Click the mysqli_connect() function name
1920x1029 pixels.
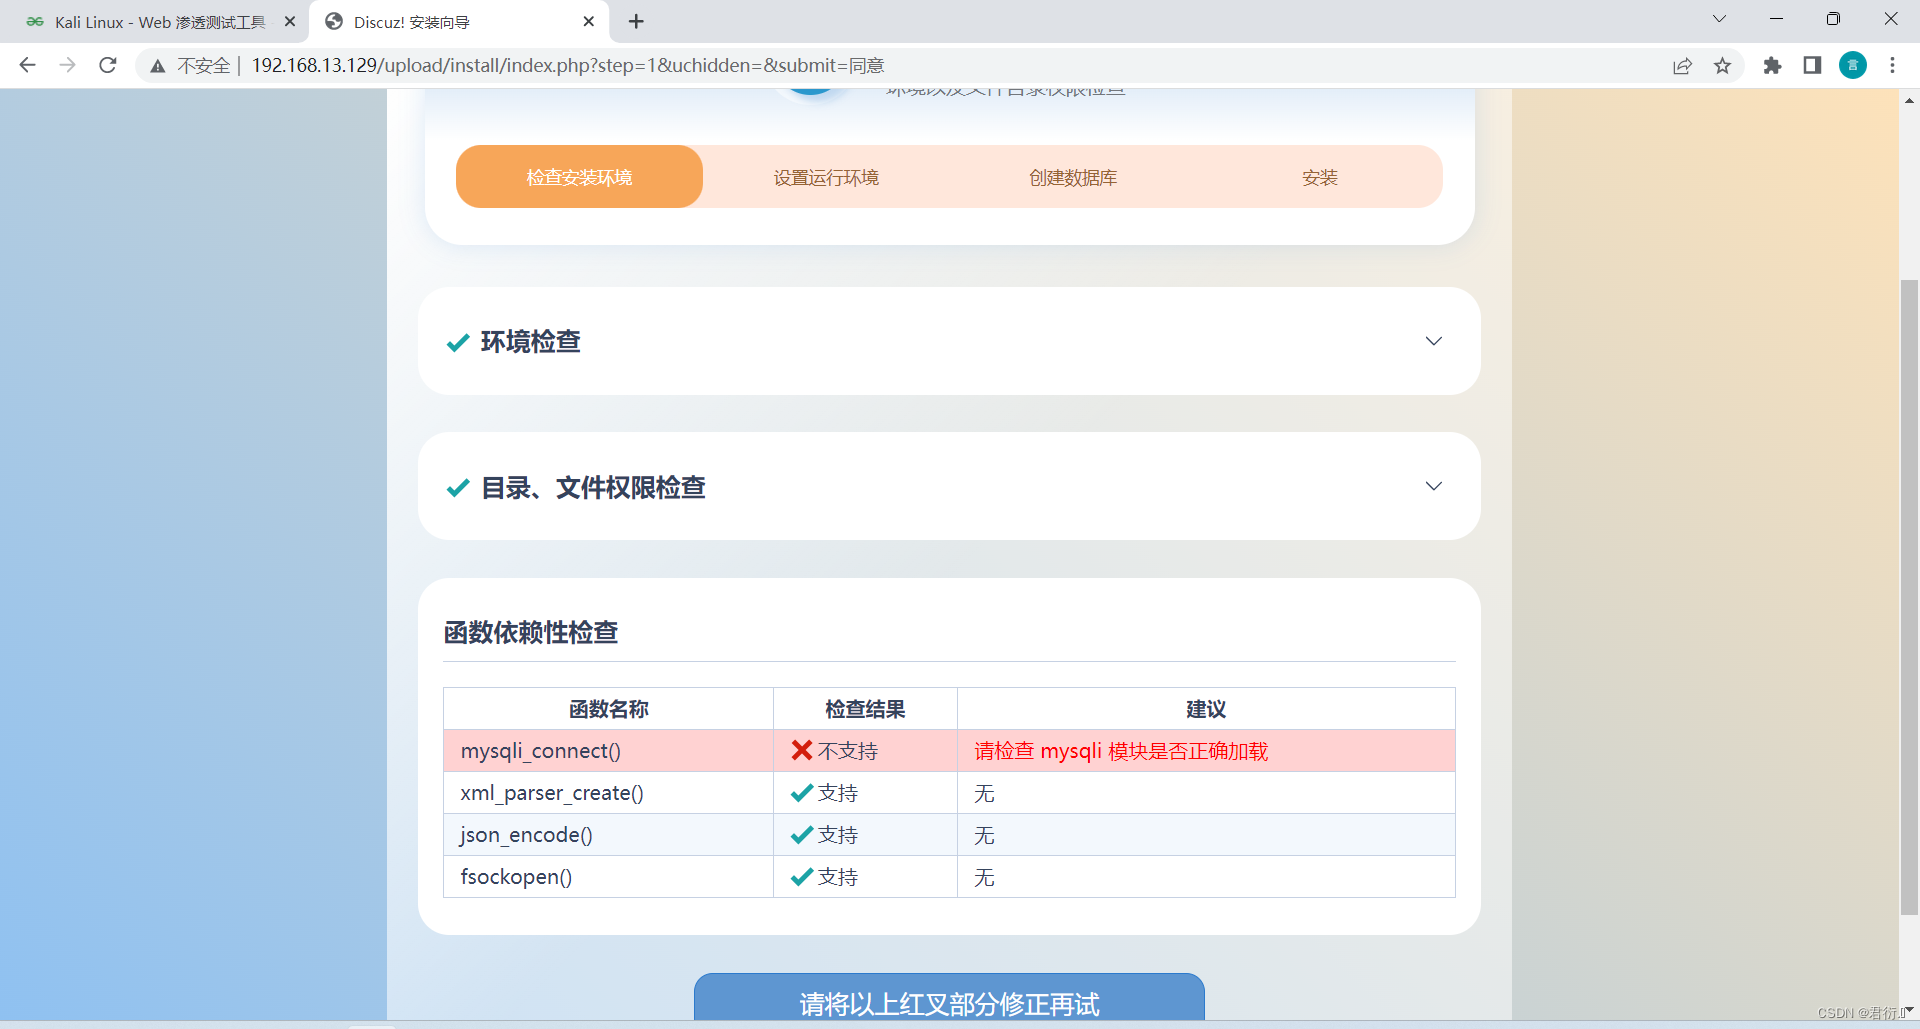(541, 751)
